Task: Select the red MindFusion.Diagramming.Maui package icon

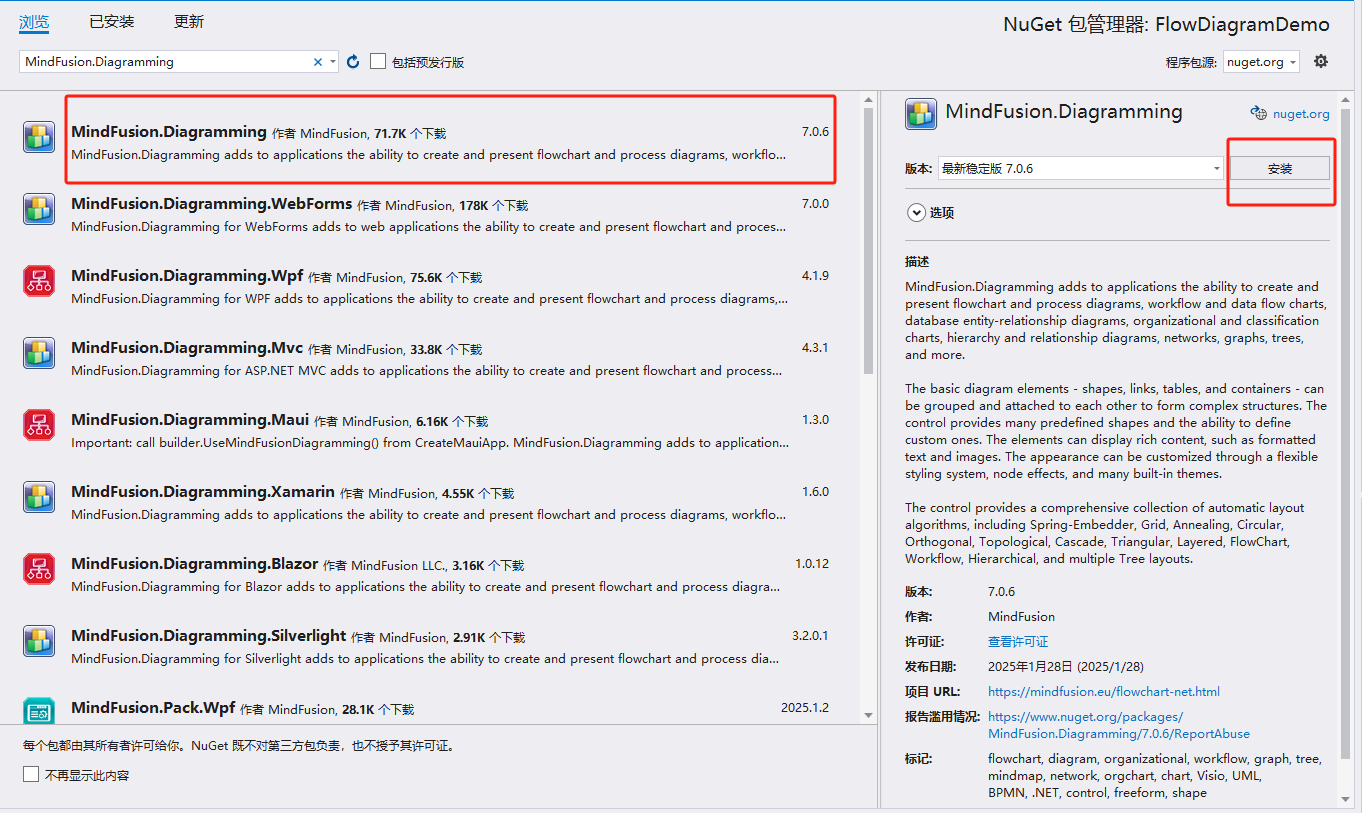Action: [39, 425]
